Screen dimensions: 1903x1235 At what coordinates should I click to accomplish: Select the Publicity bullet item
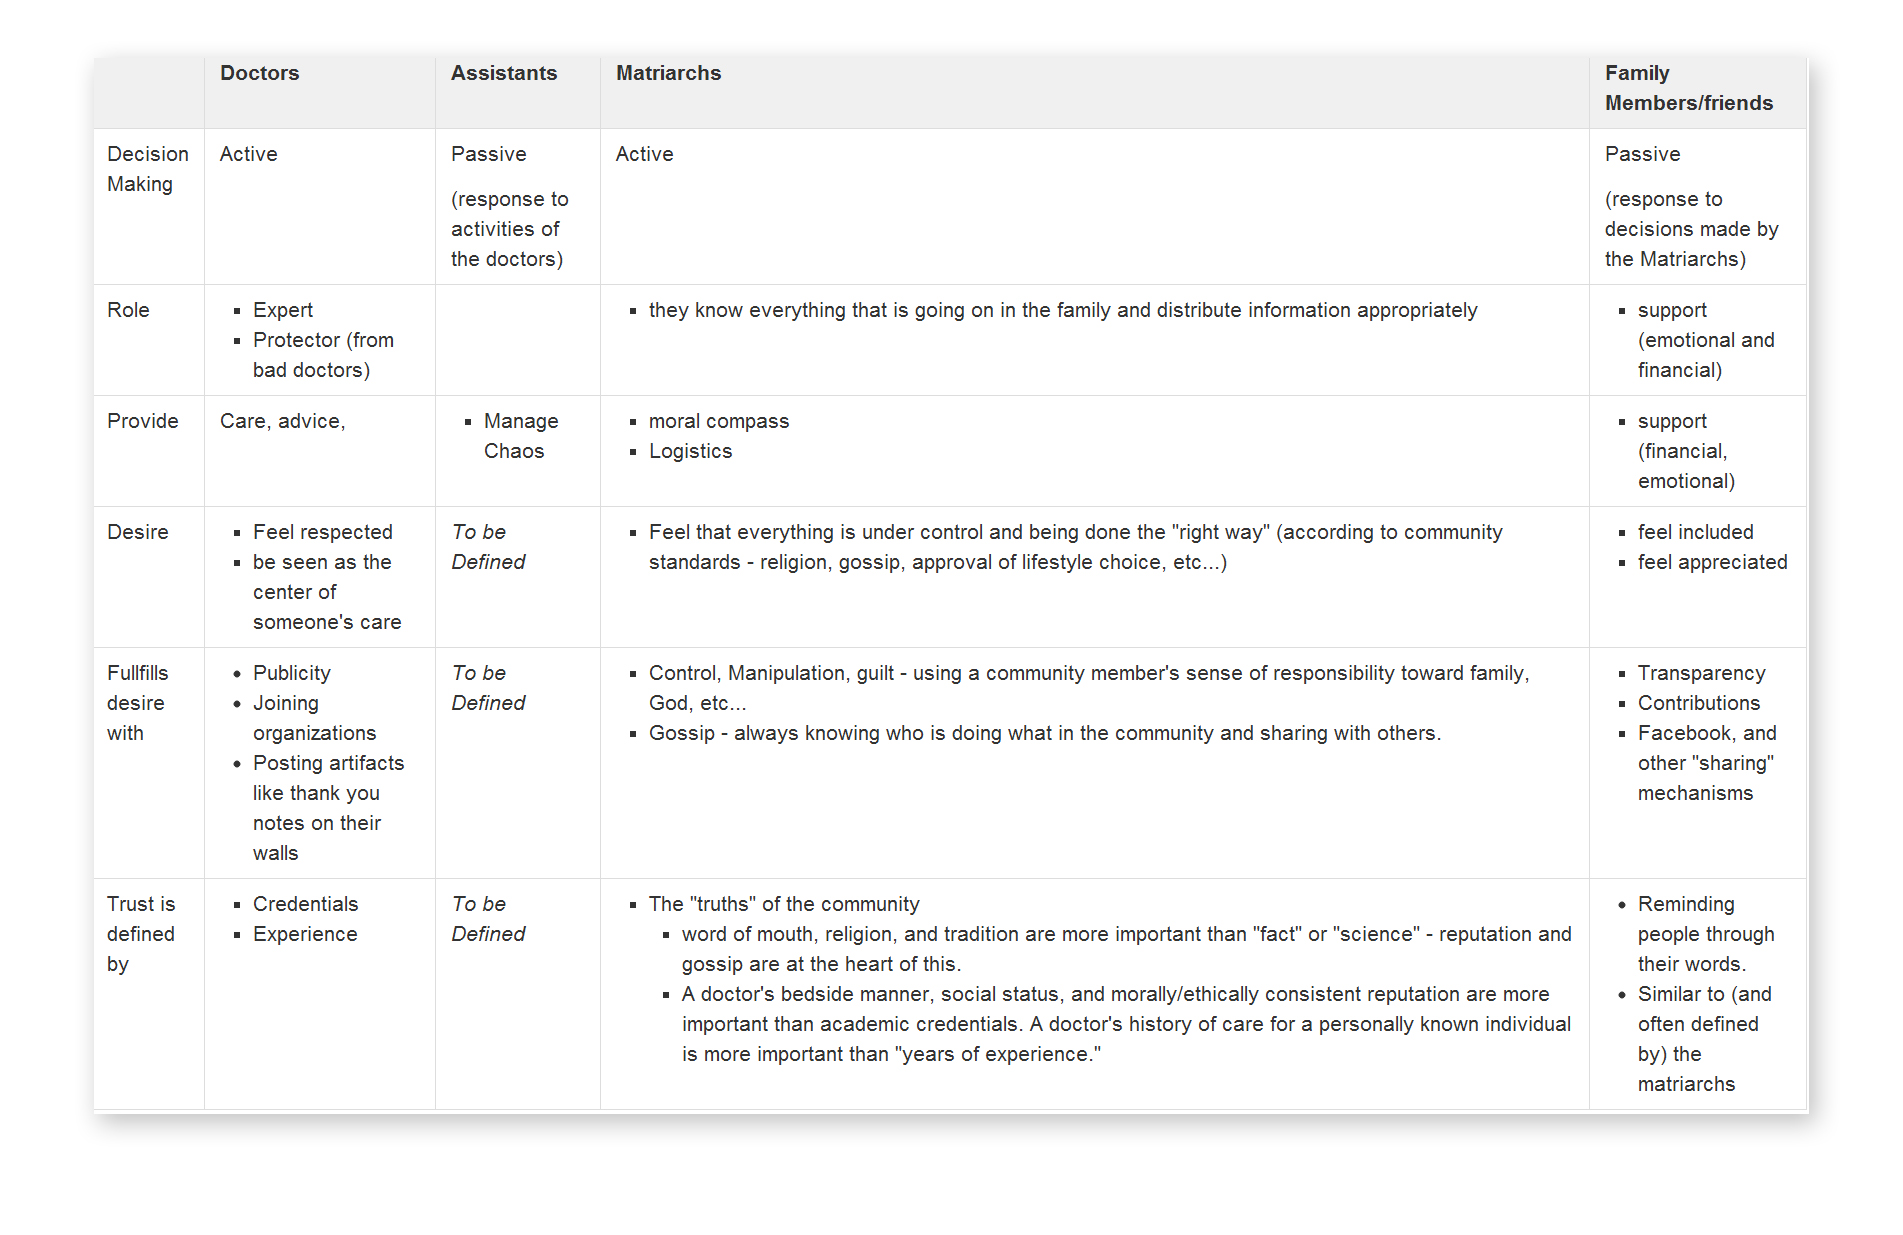point(291,673)
